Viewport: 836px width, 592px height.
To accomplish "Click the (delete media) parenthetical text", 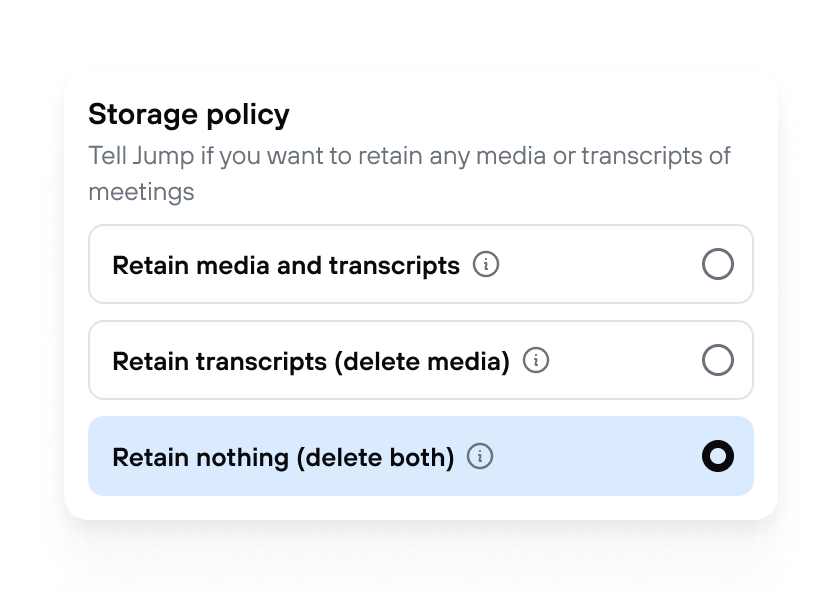I will [422, 361].
